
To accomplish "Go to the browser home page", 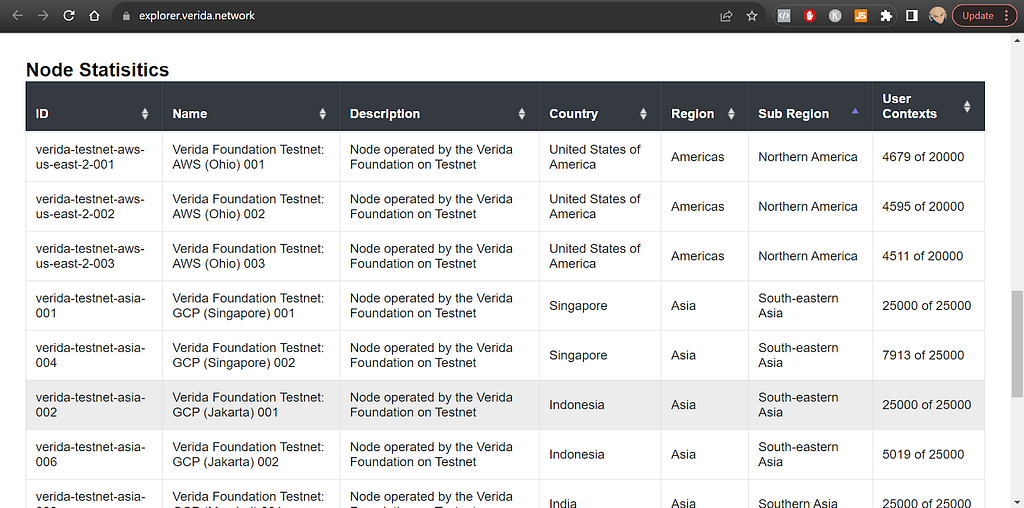I will 94,16.
